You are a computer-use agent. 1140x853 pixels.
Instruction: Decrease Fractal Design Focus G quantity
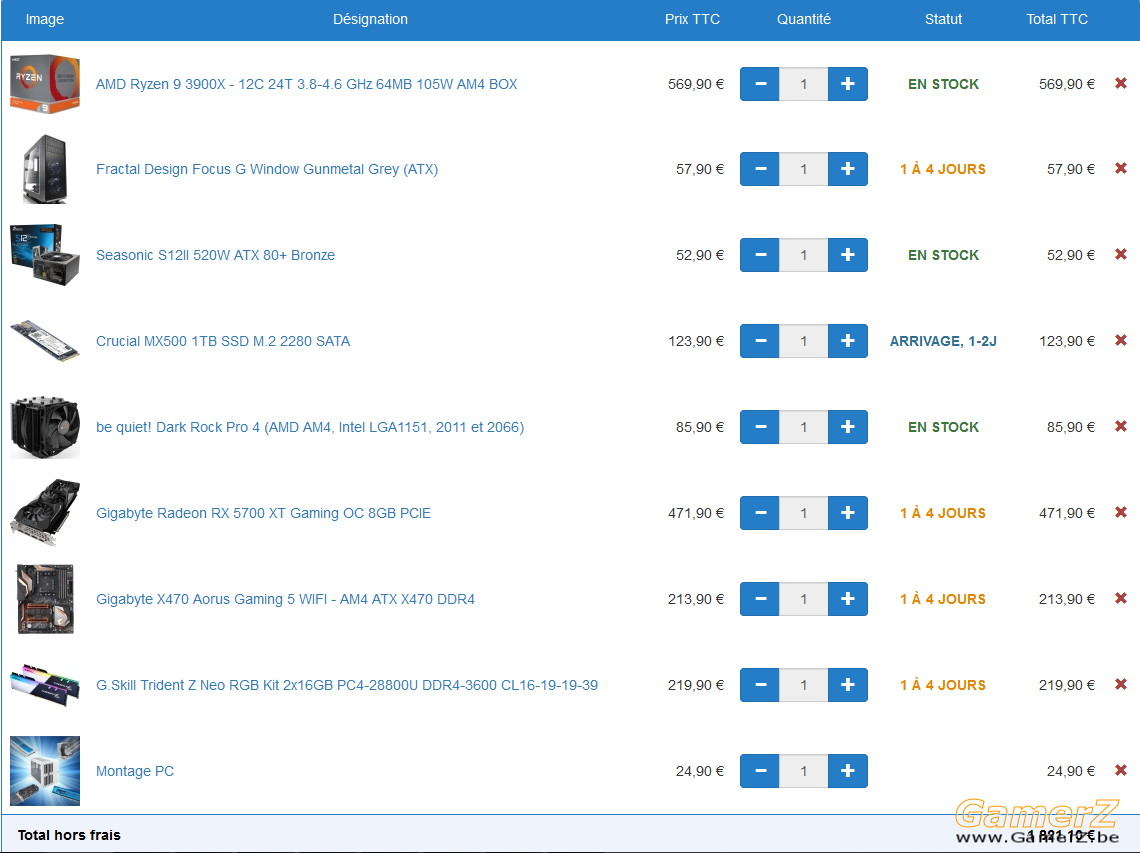[760, 169]
